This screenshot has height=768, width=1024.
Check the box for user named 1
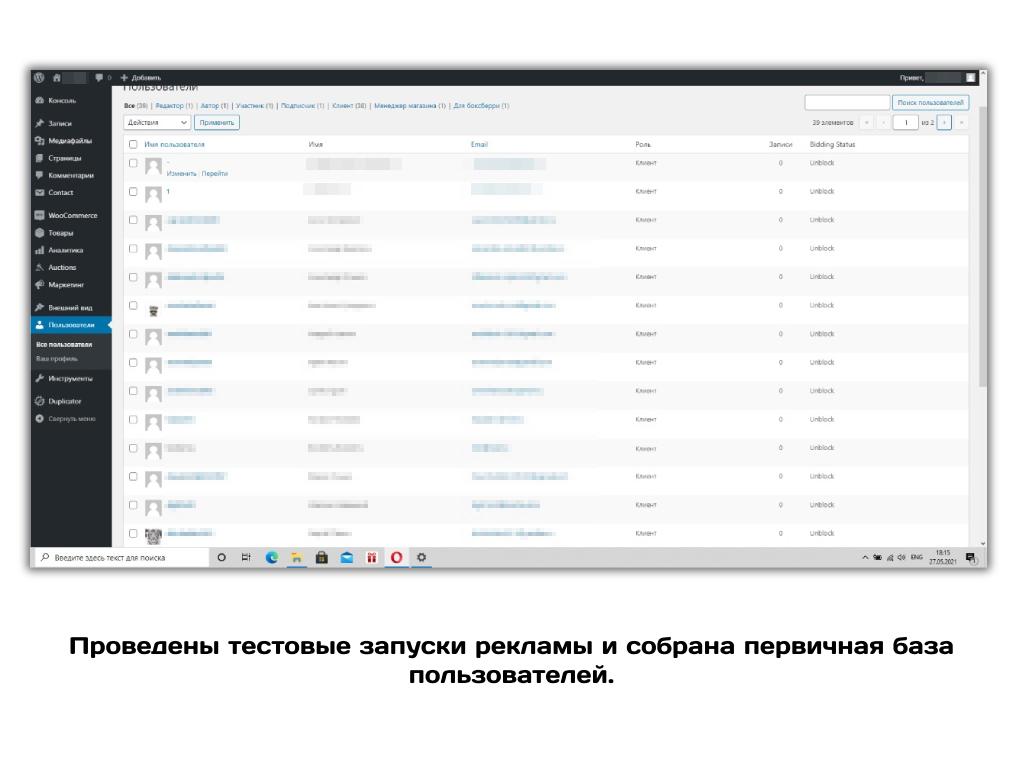click(x=134, y=191)
